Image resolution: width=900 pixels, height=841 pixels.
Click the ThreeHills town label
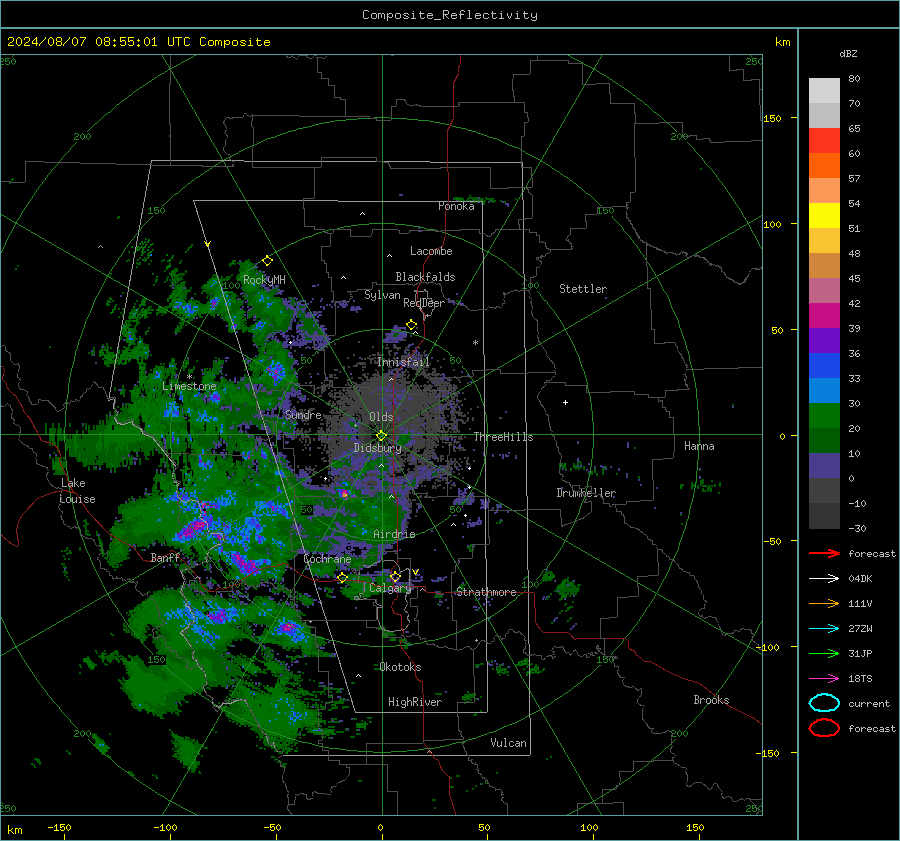pyautogui.click(x=503, y=437)
